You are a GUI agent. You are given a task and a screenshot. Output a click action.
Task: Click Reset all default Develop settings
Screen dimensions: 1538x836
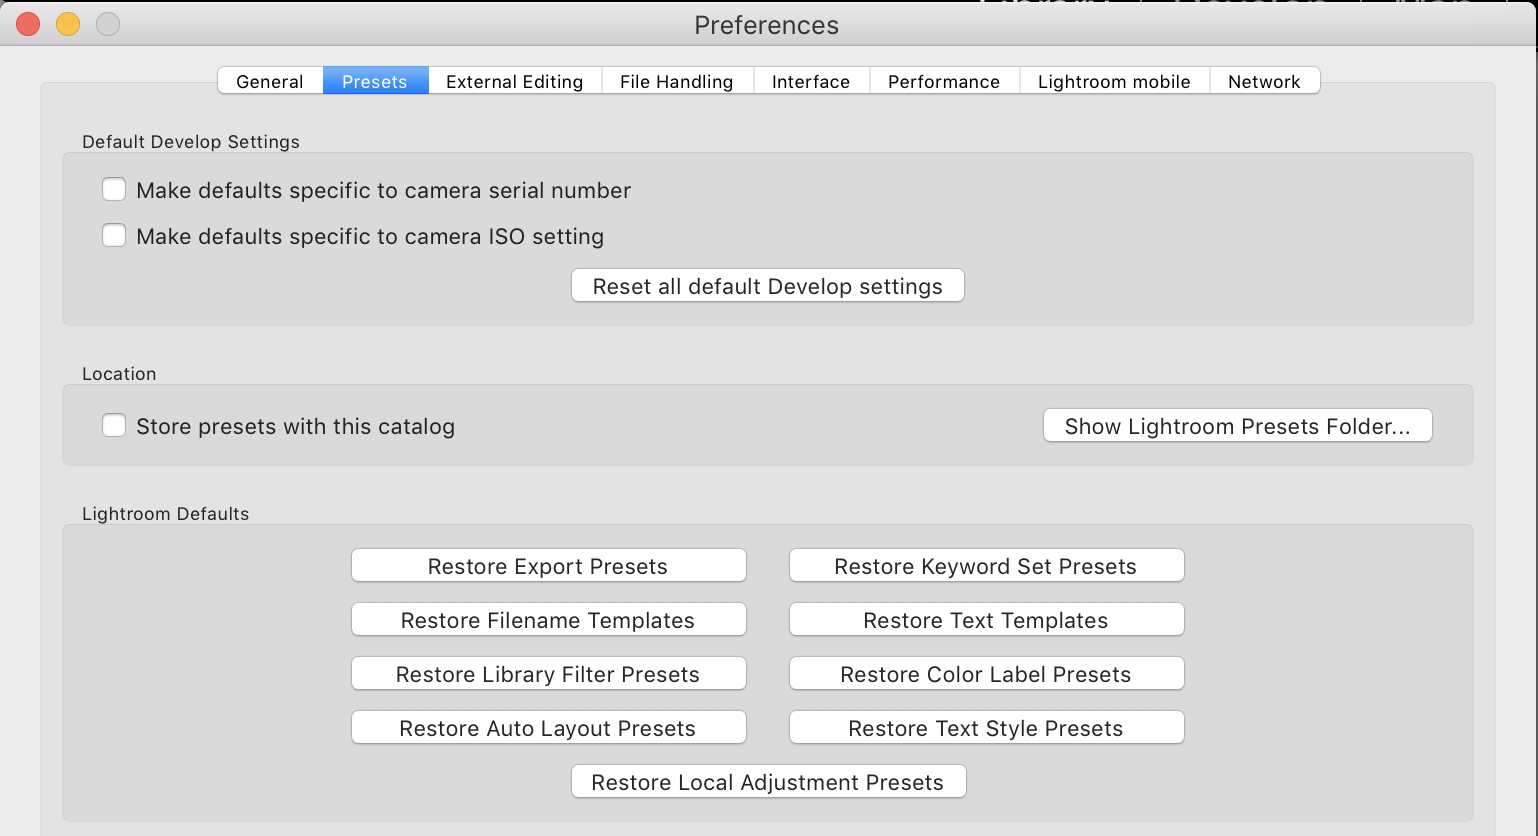click(768, 286)
